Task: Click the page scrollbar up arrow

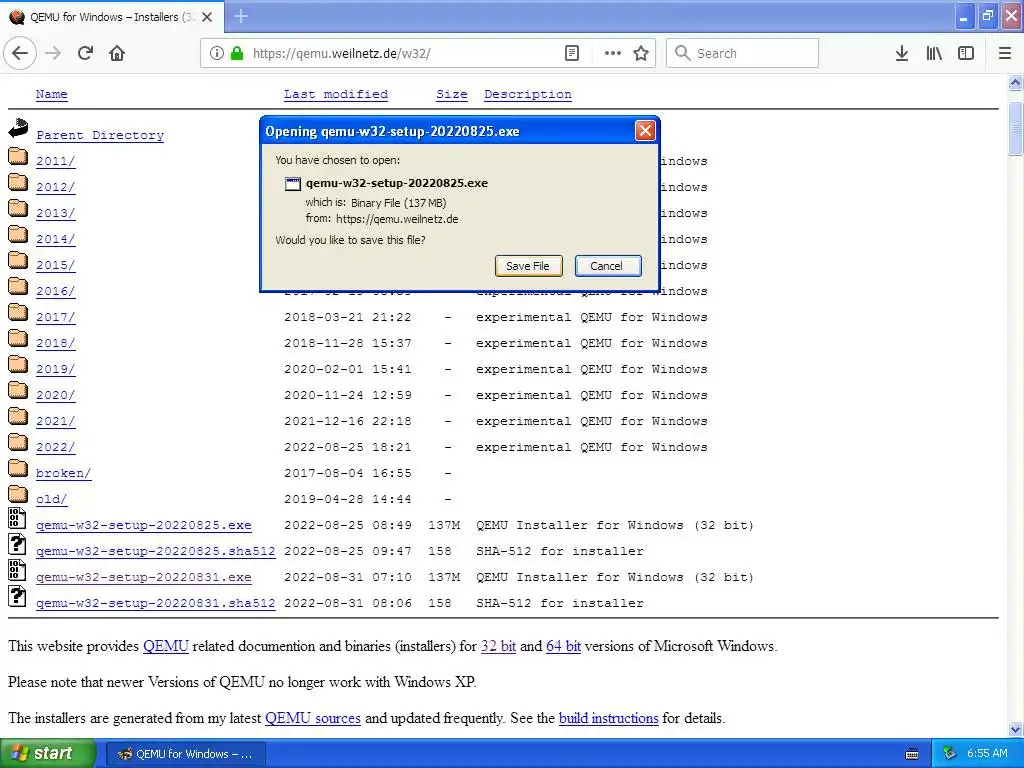Action: pyautogui.click(x=1015, y=82)
